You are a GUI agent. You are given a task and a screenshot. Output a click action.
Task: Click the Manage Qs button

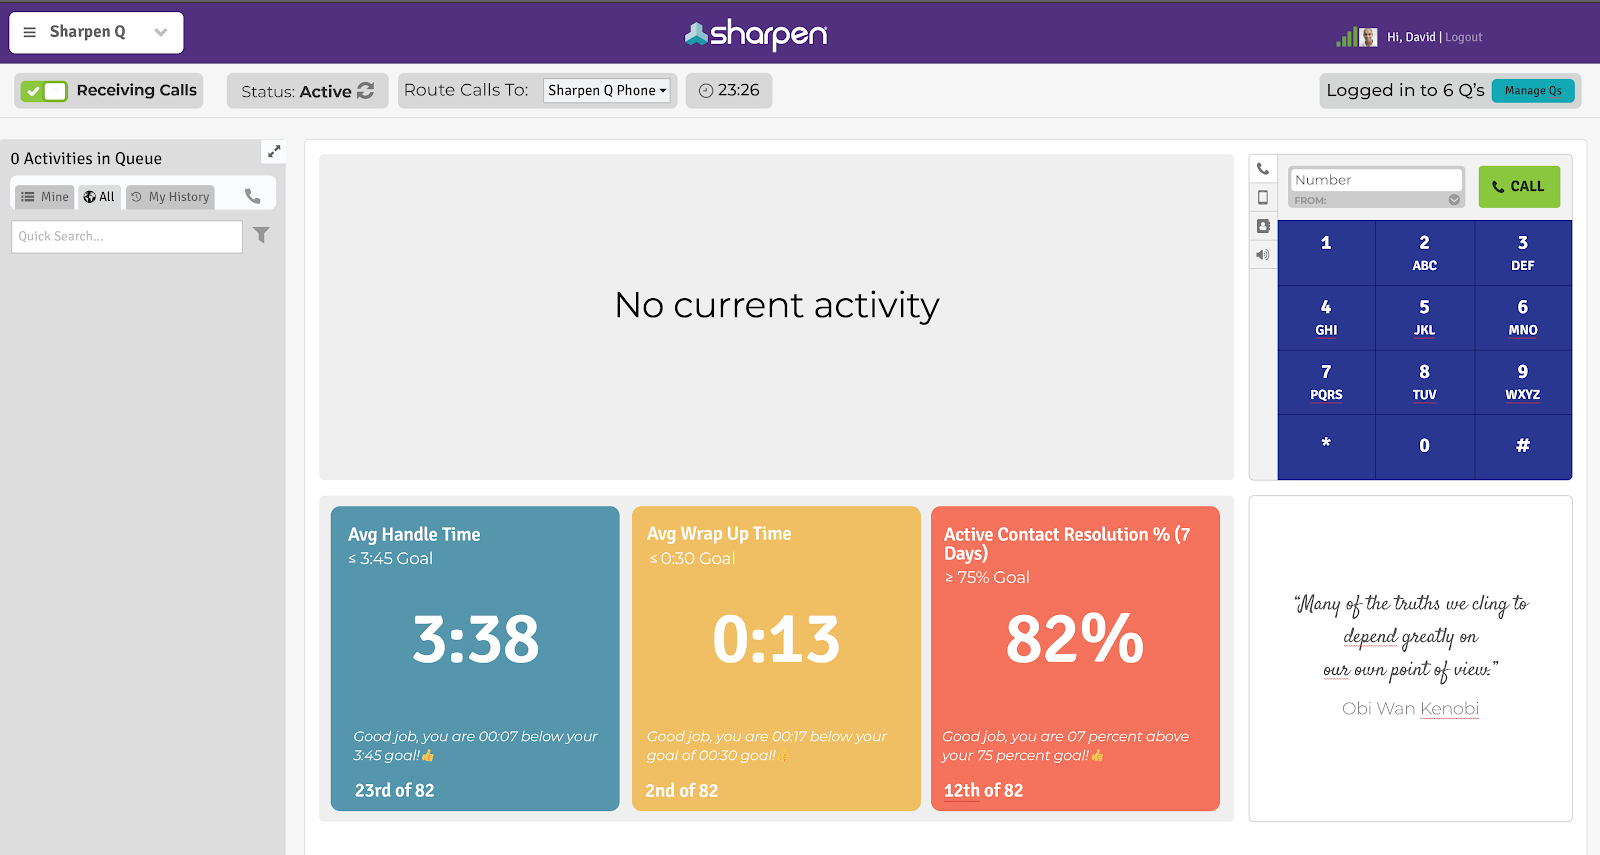(1533, 90)
